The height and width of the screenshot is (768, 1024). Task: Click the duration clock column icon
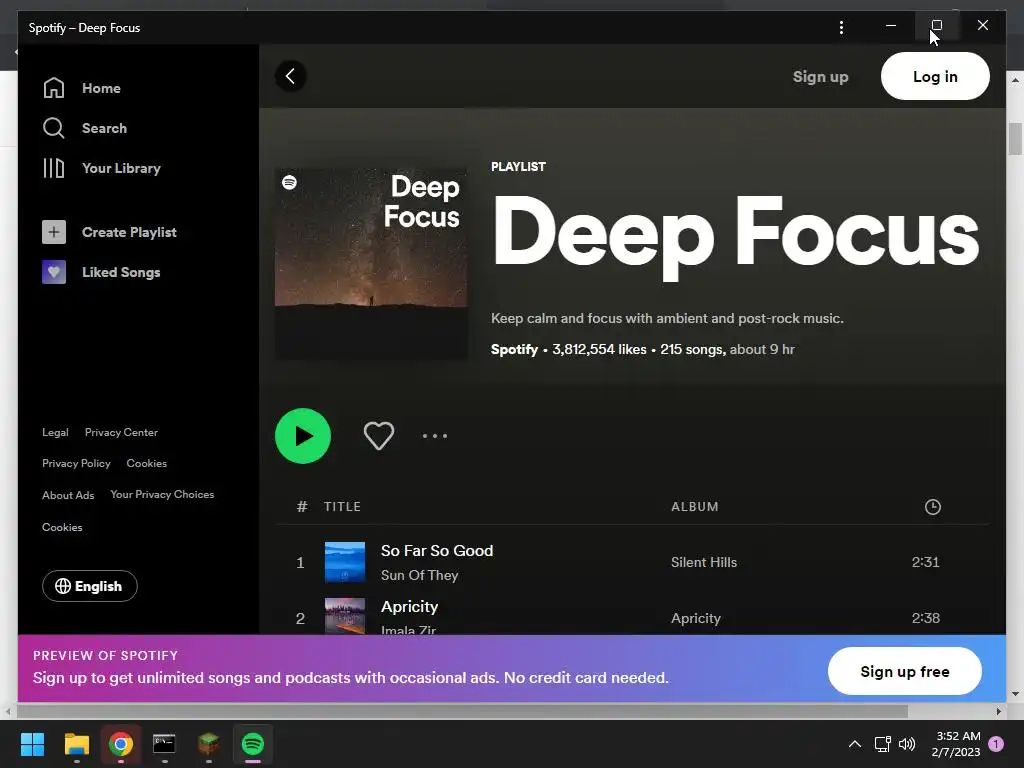pos(933,507)
